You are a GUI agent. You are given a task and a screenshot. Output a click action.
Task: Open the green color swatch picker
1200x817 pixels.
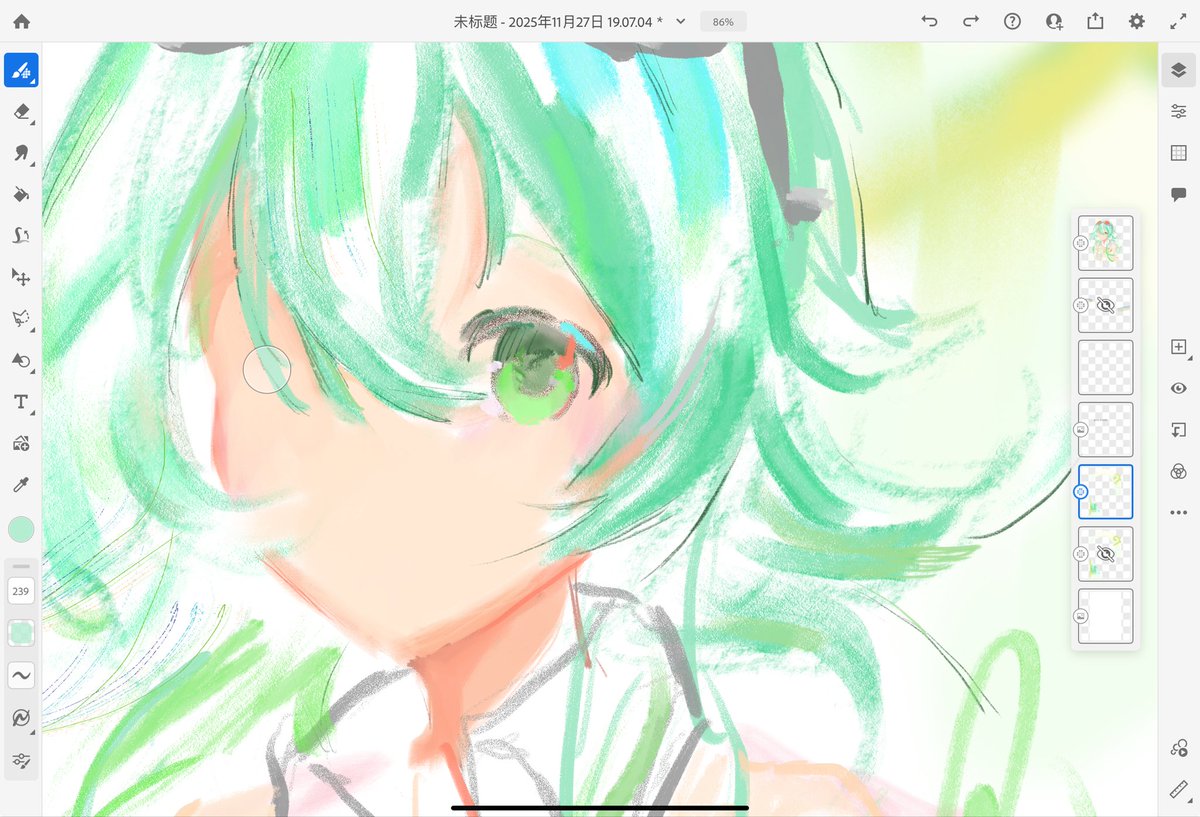[21, 529]
